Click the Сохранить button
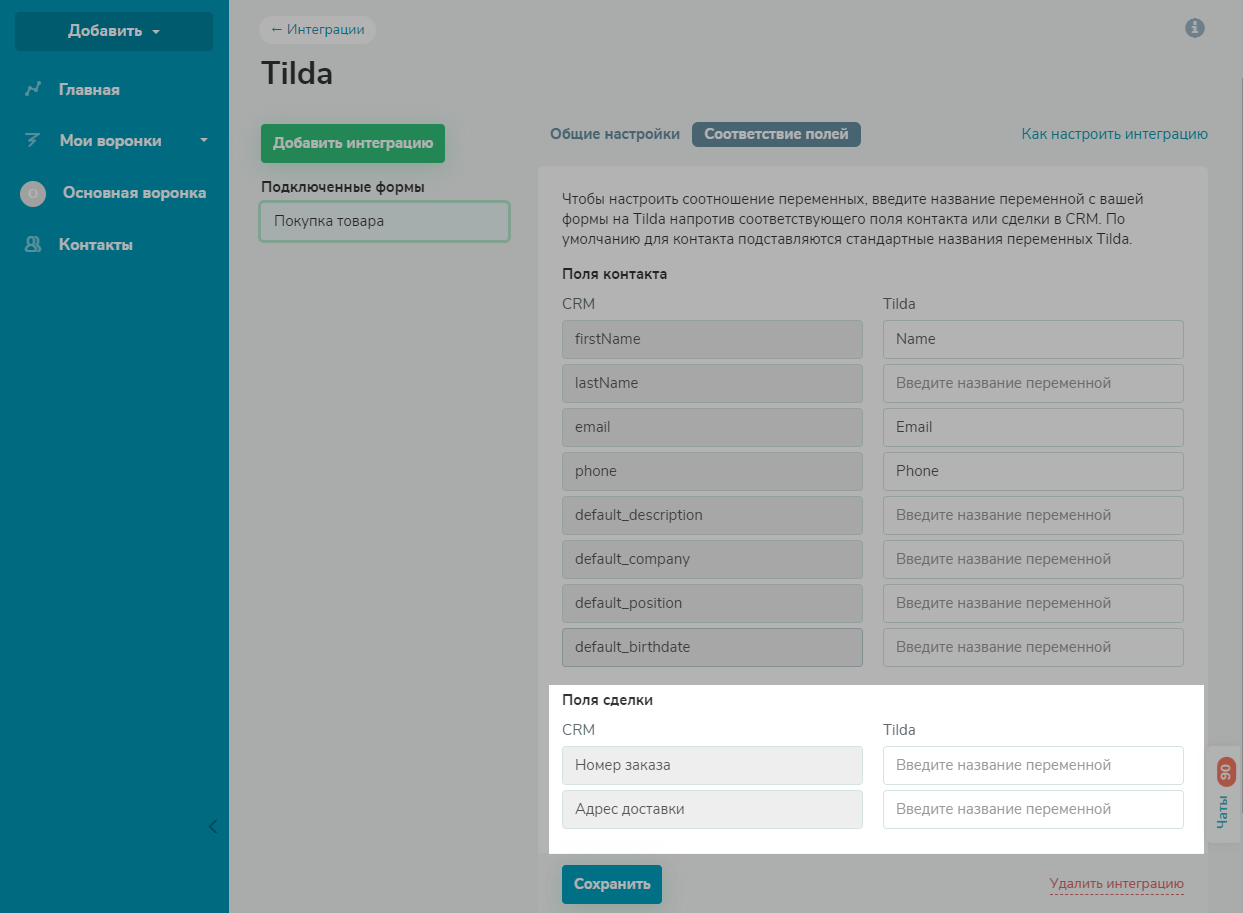 (x=612, y=884)
